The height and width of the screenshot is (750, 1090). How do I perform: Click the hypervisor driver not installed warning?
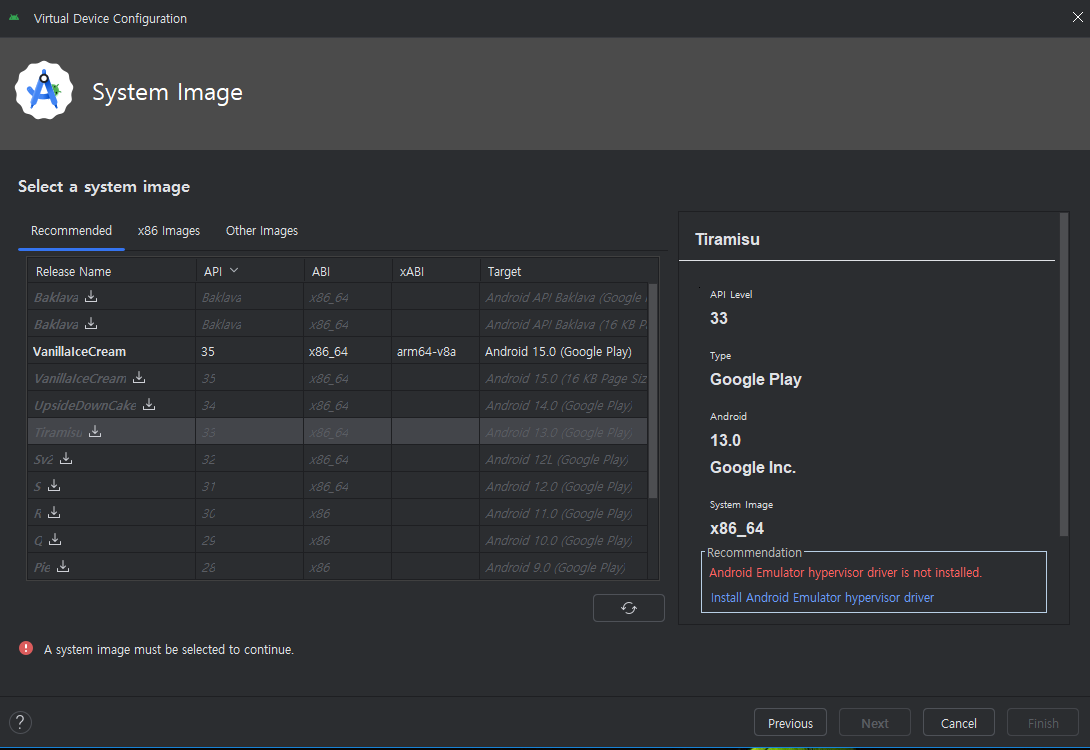845,573
